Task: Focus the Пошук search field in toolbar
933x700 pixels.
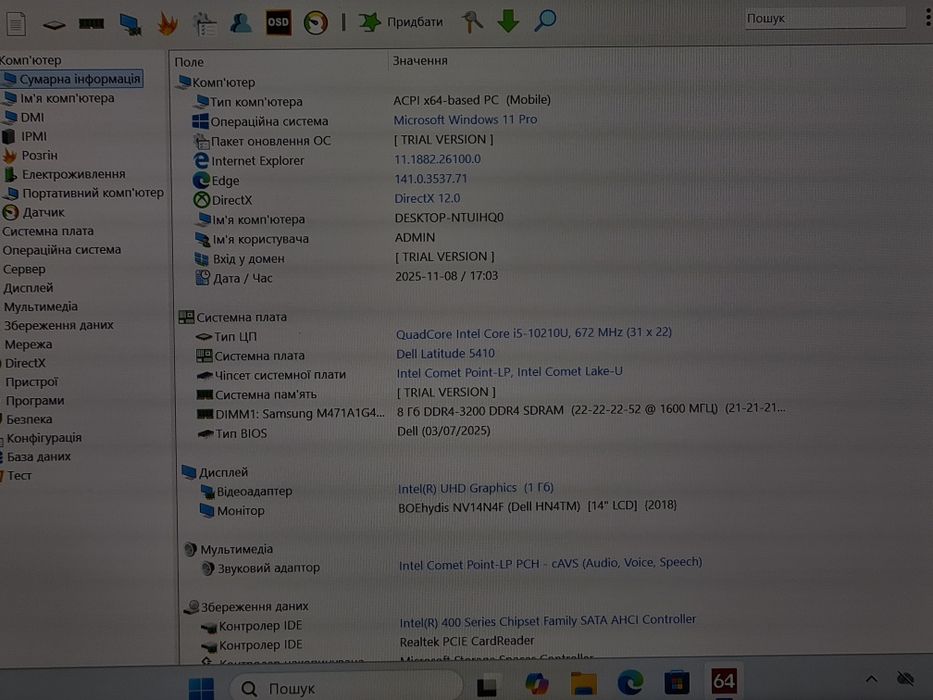Action: (825, 18)
